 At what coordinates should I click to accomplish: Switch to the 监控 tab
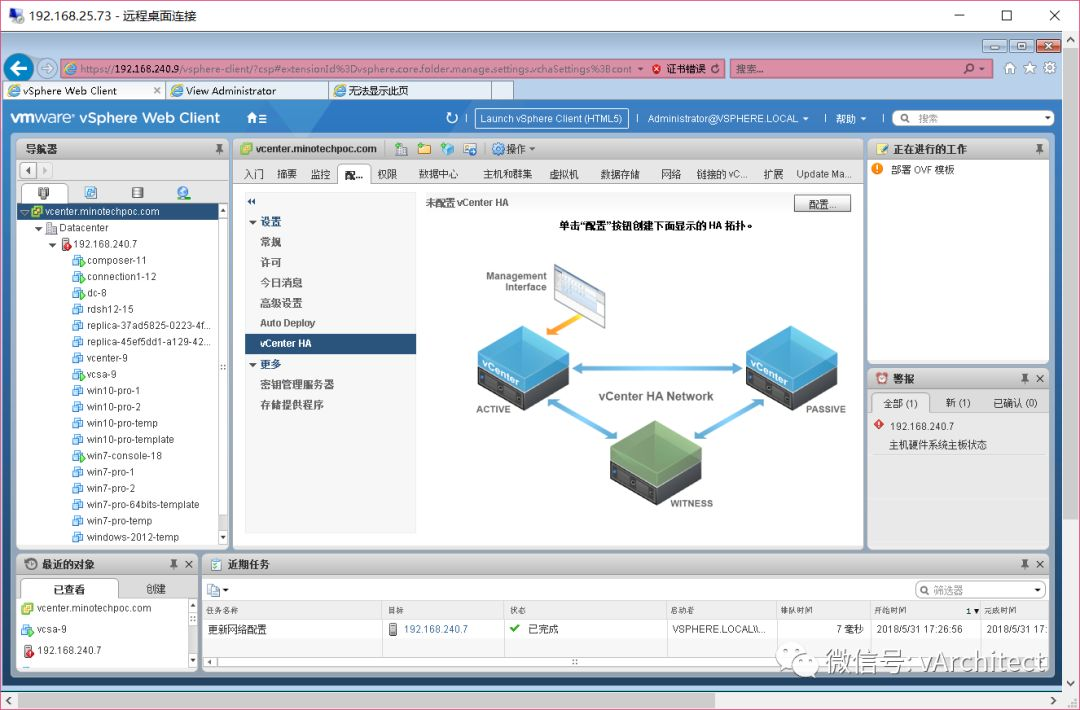(320, 174)
